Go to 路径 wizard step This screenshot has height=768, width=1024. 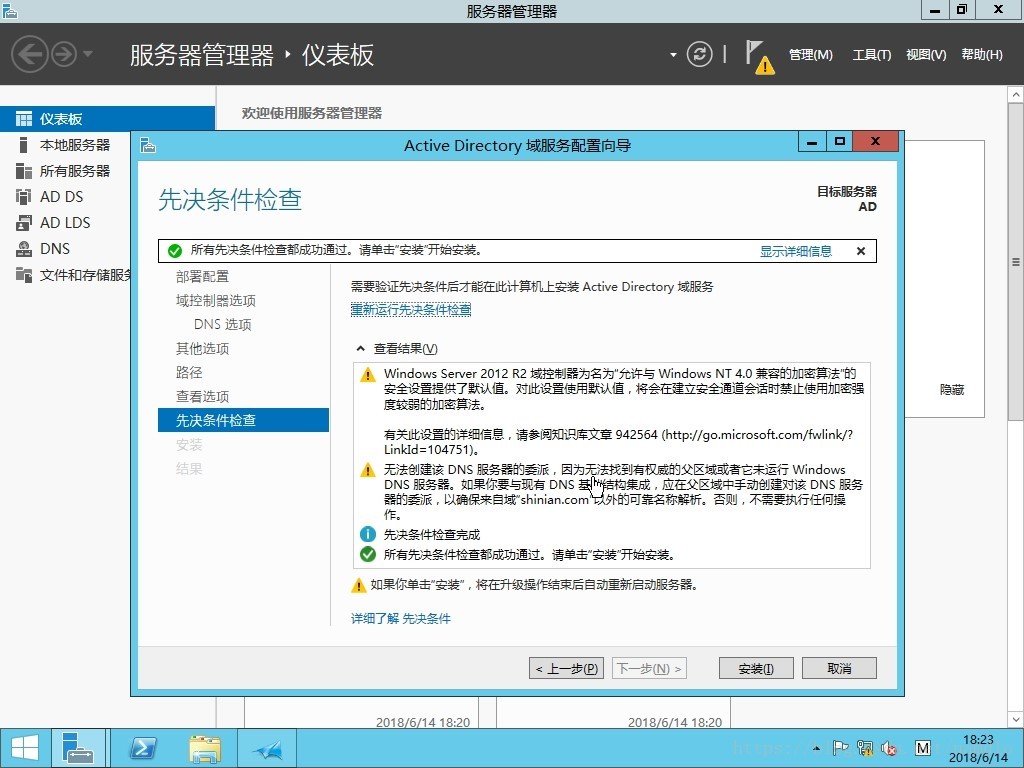pos(189,372)
